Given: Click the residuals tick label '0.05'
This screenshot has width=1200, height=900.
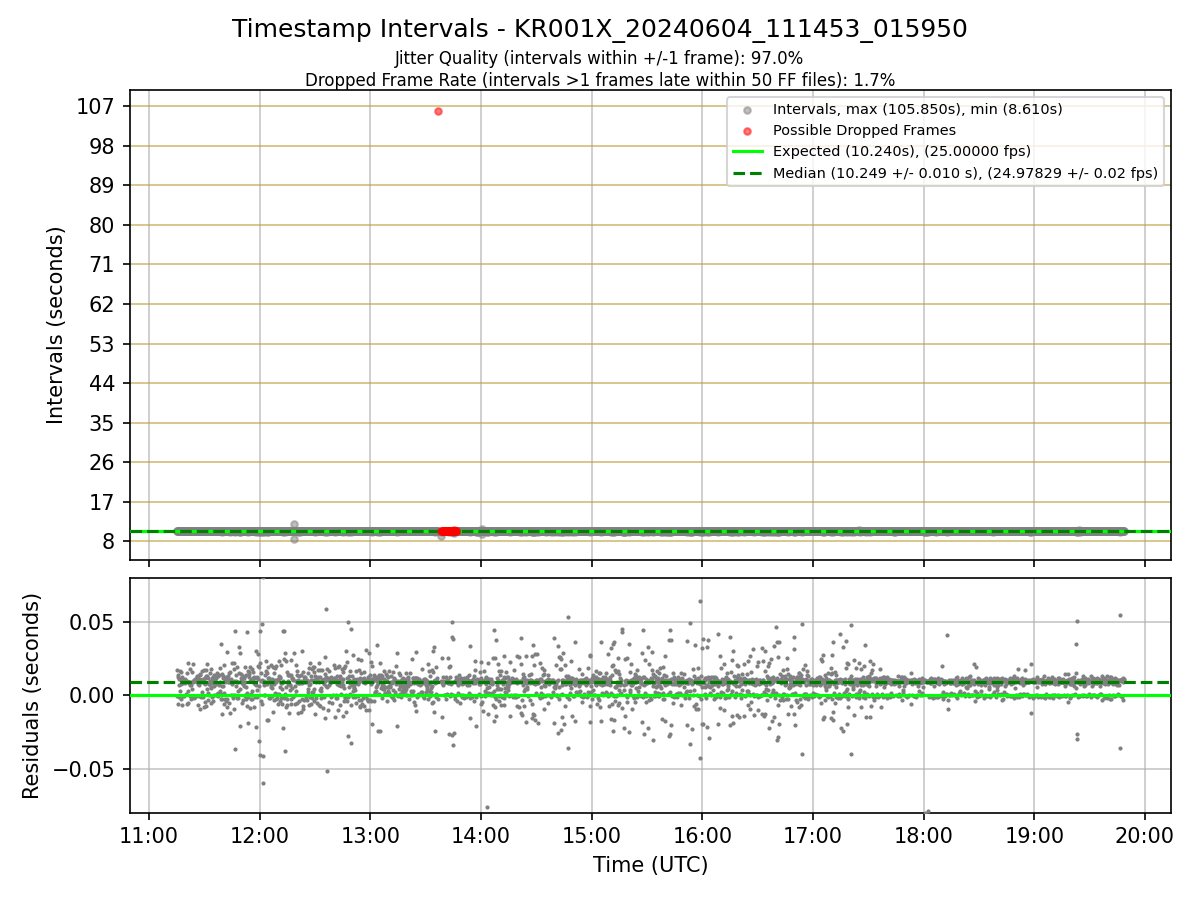Looking at the screenshot, I should (x=92, y=622).
